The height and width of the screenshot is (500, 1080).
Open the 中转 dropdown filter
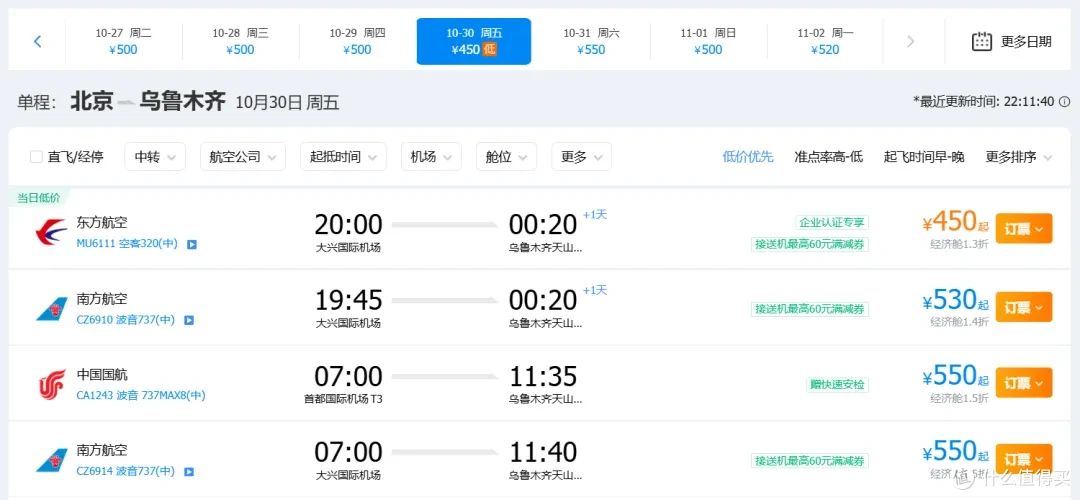click(x=155, y=157)
